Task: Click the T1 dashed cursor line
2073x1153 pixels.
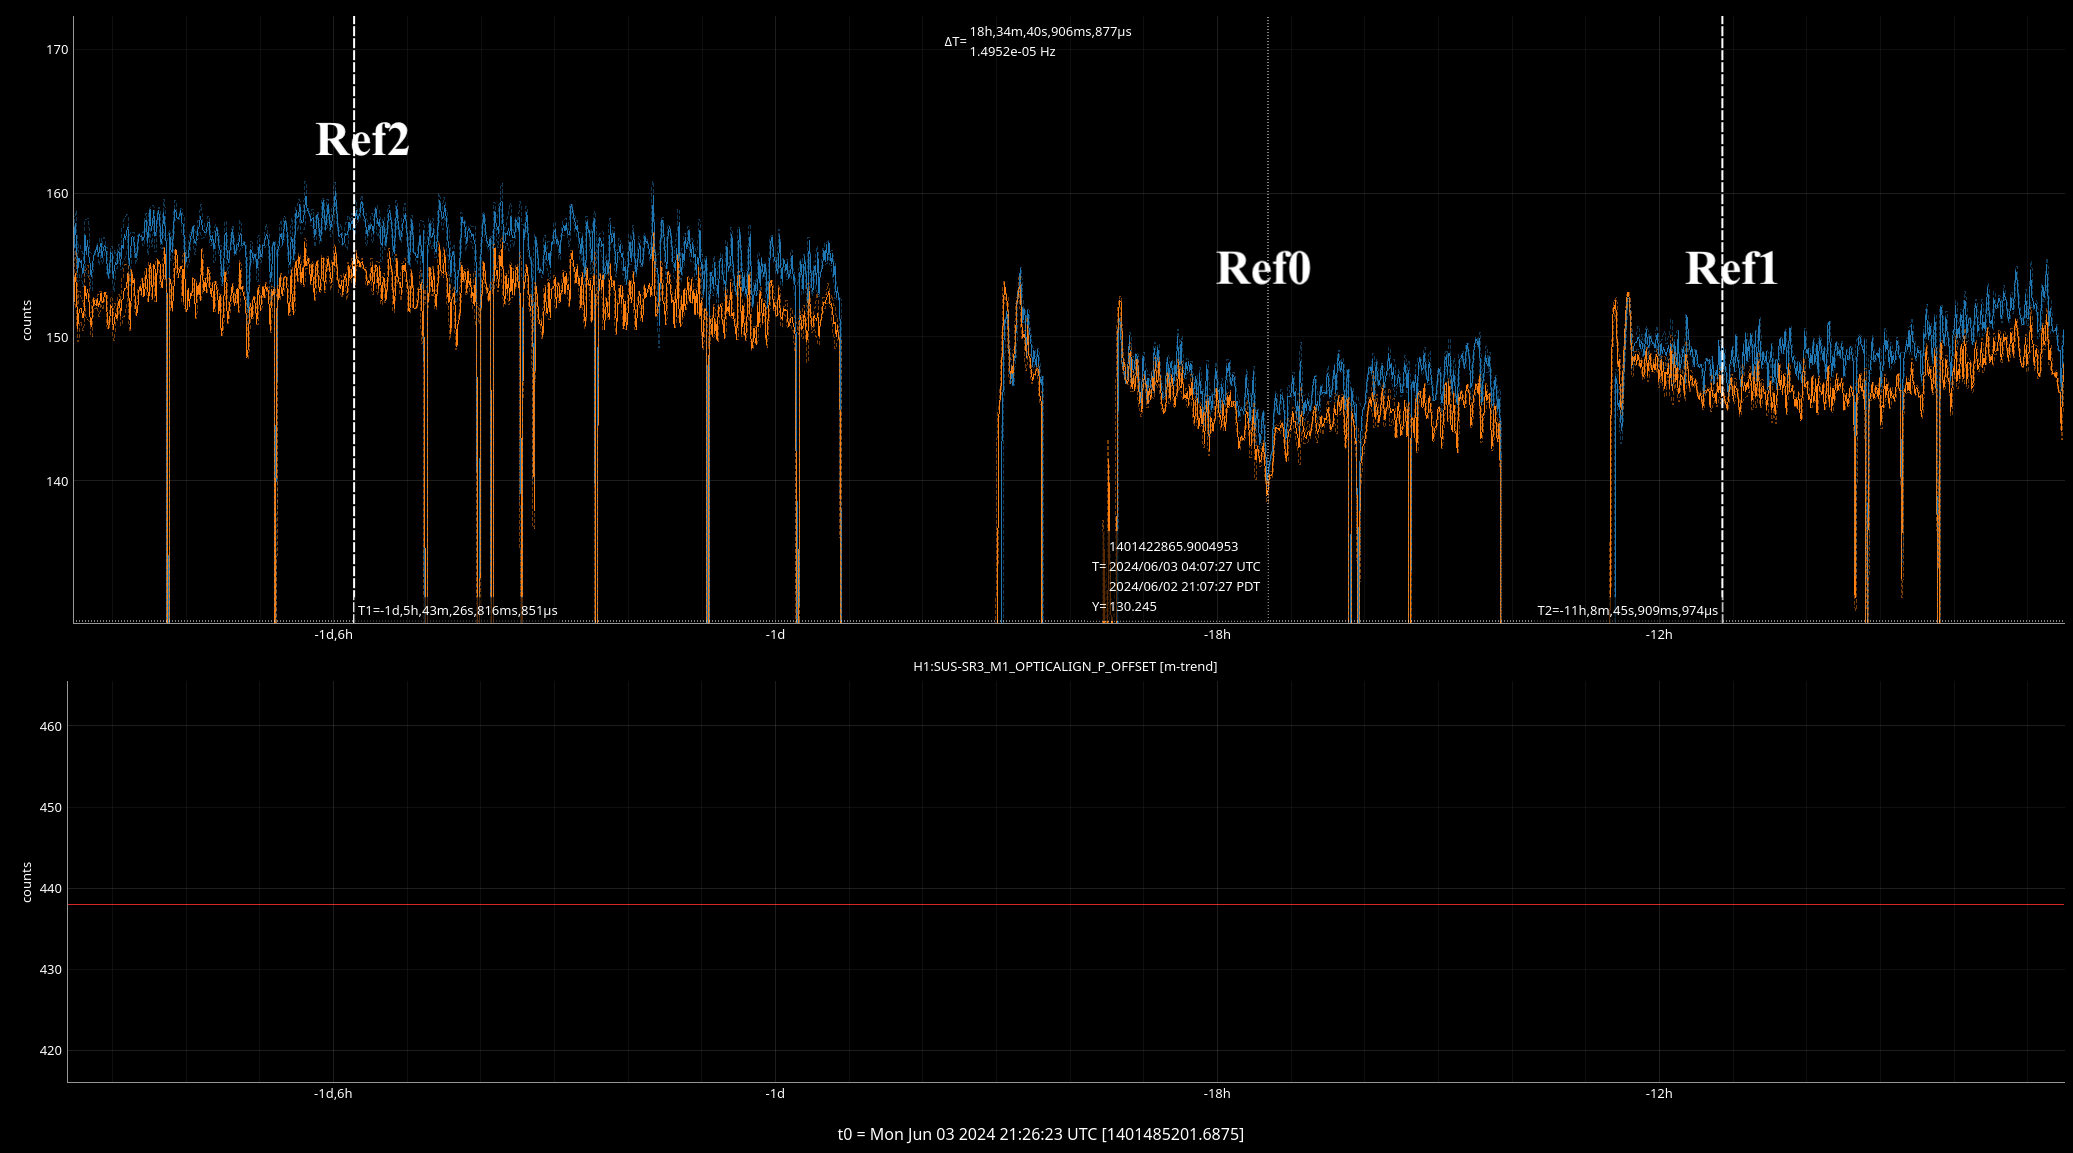Action: pyautogui.click(x=354, y=80)
